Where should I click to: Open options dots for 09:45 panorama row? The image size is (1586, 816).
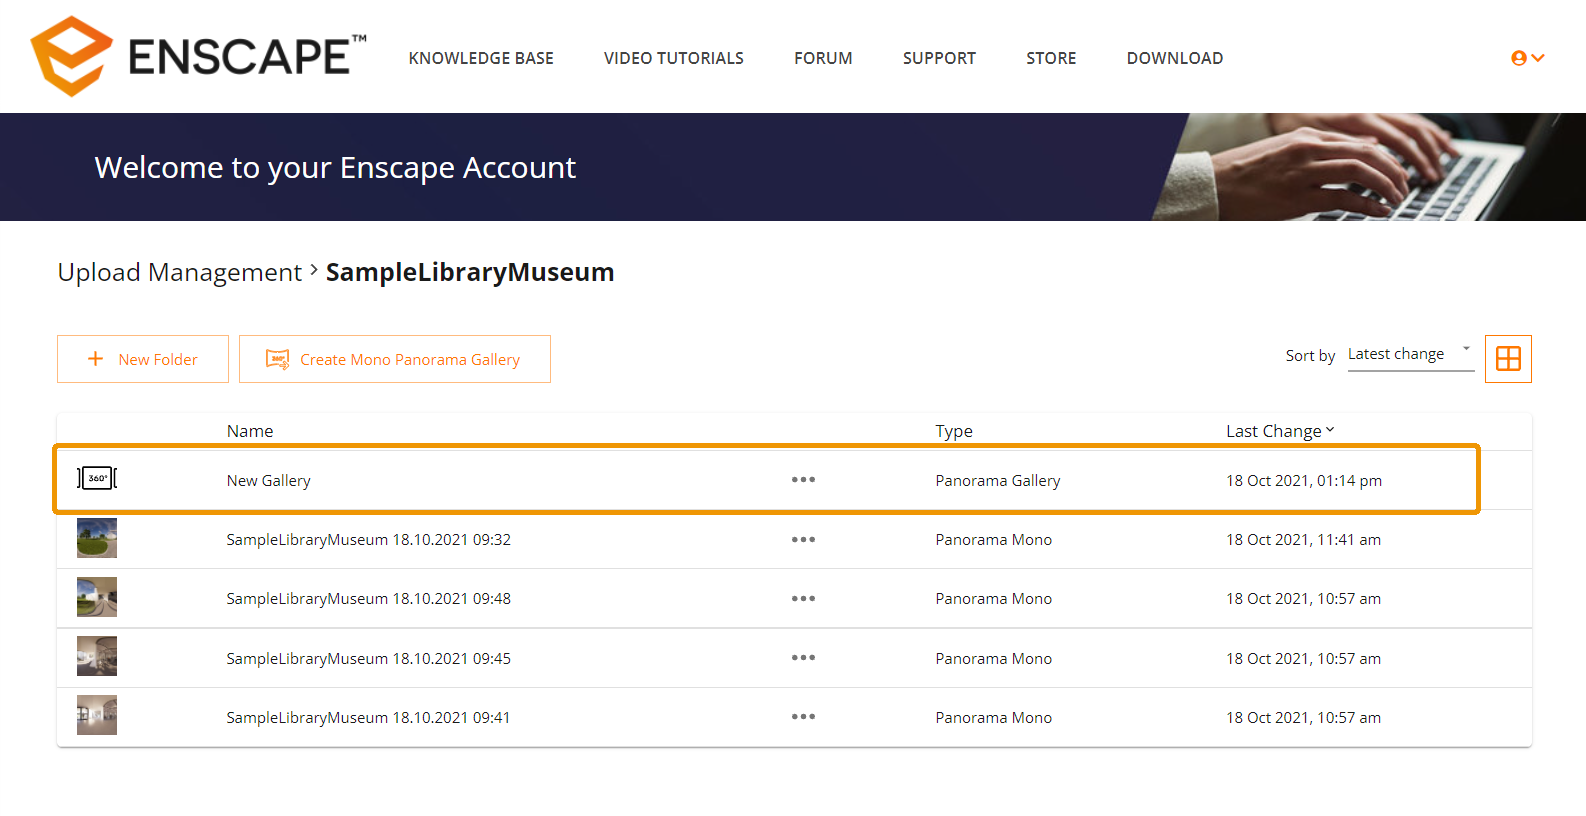click(803, 658)
